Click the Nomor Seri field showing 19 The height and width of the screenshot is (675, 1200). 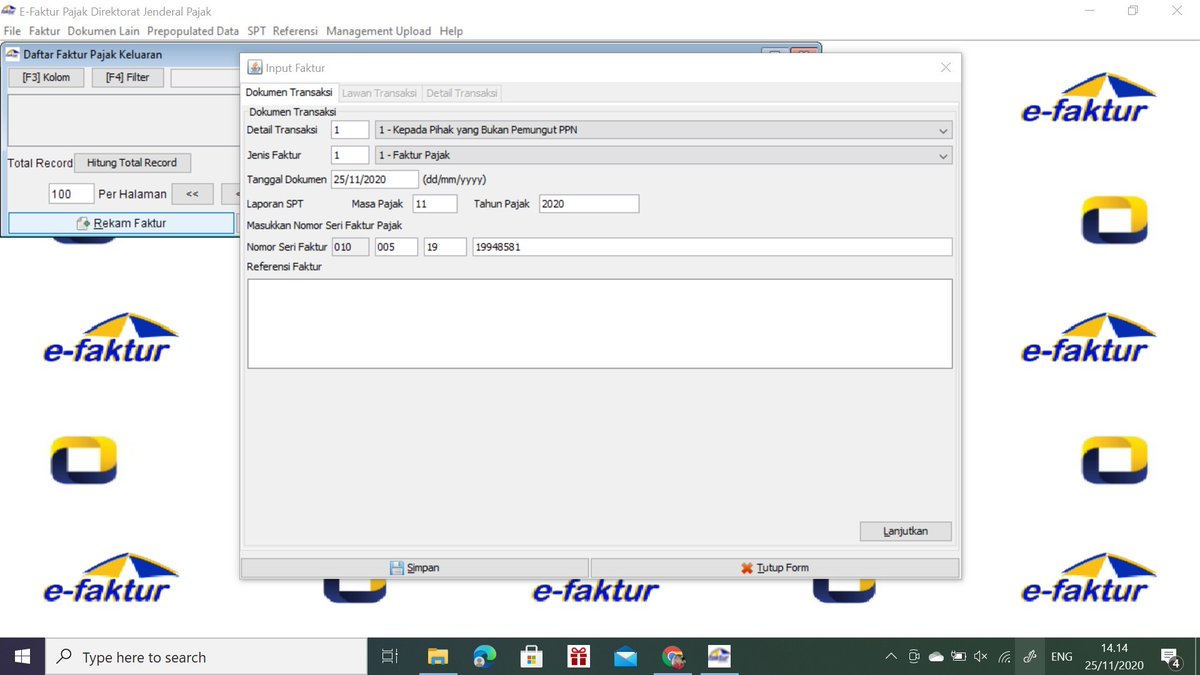[x=445, y=247]
